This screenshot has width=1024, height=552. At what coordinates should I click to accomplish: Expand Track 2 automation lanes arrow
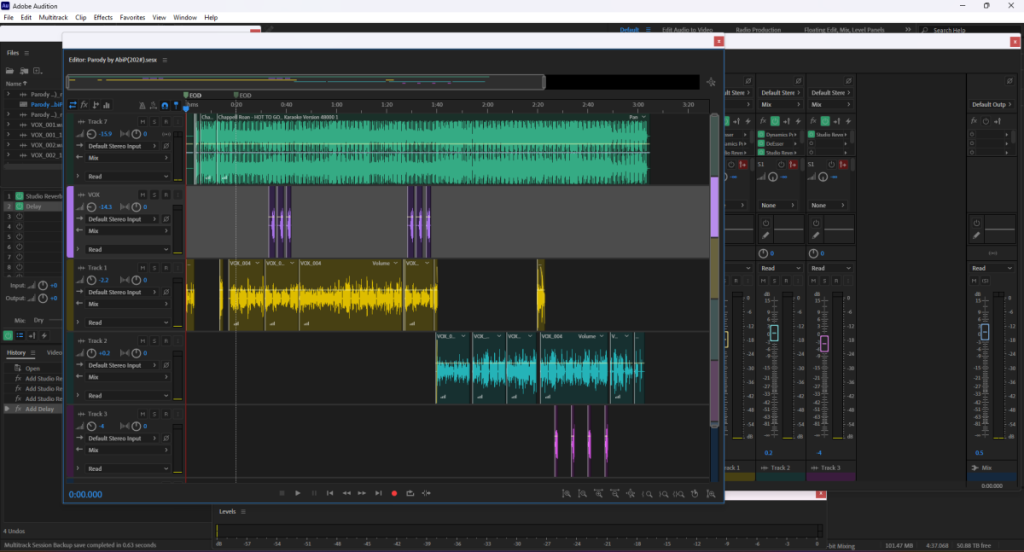(x=78, y=395)
